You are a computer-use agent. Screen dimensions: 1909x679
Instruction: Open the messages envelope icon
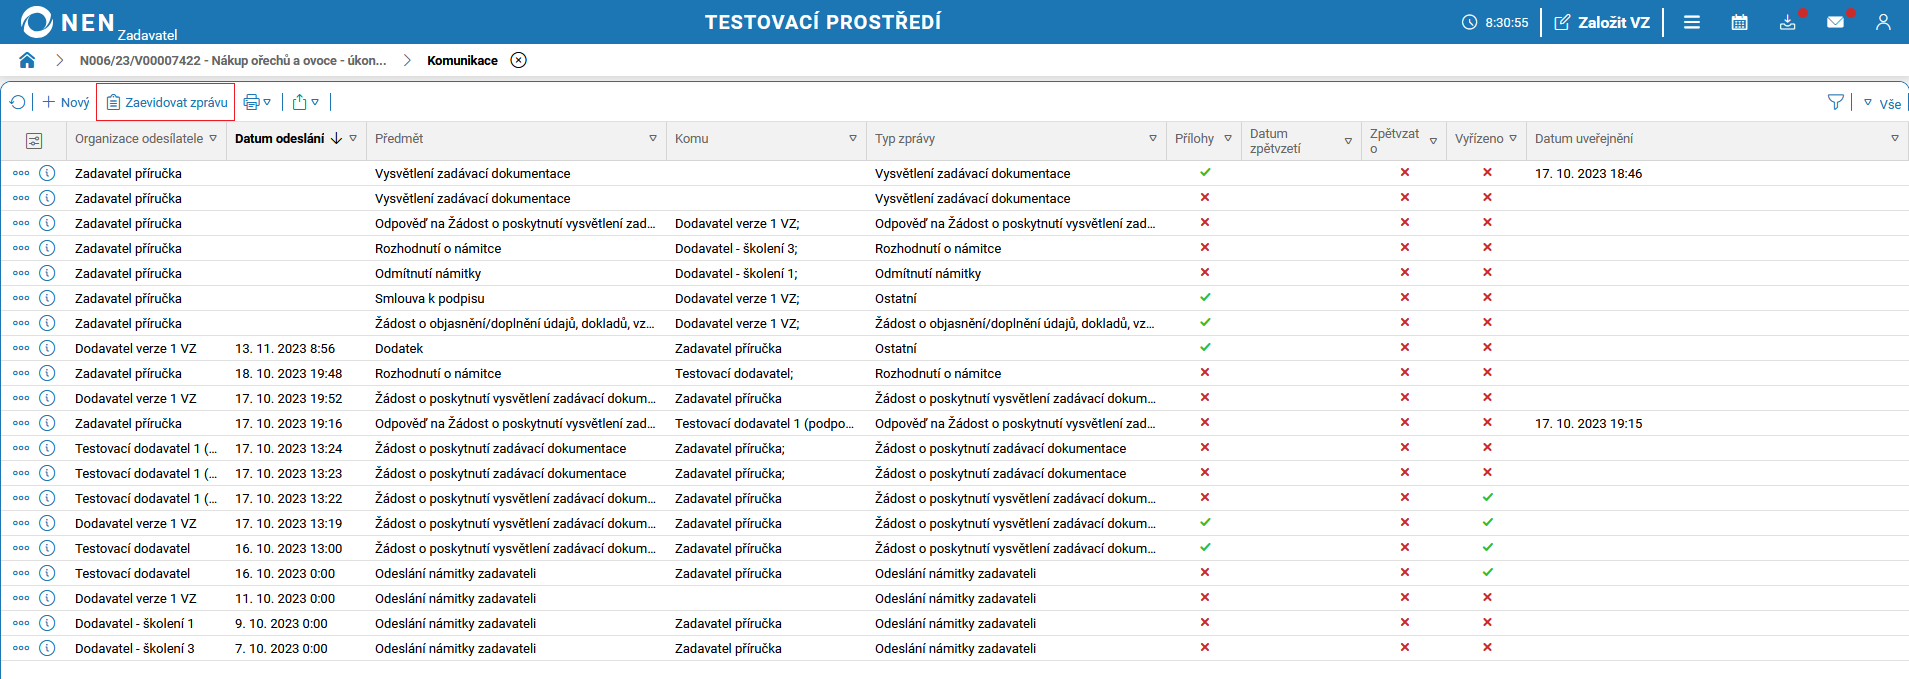[x=1835, y=22]
